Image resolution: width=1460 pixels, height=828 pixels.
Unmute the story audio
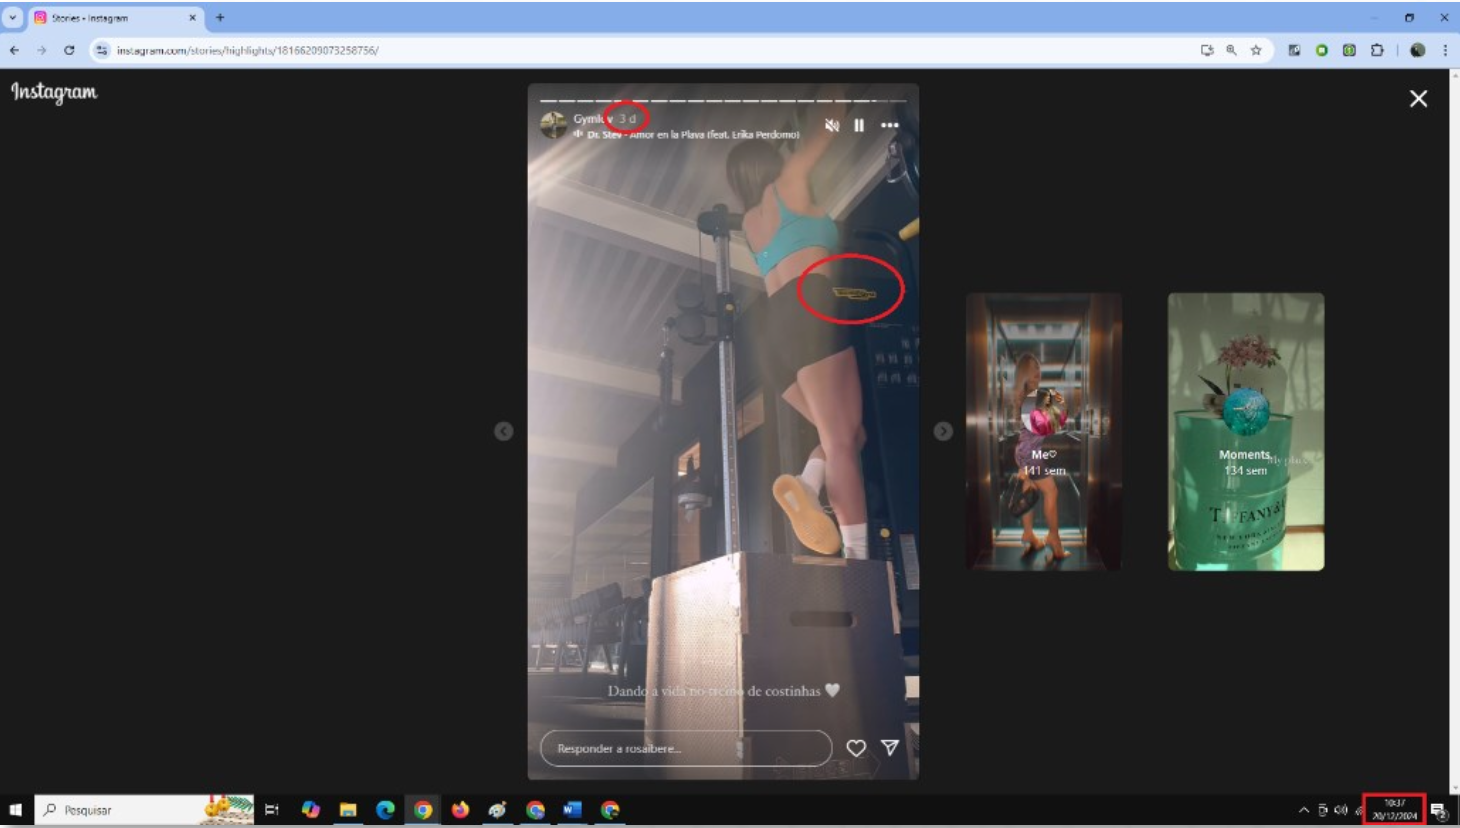pyautogui.click(x=831, y=125)
